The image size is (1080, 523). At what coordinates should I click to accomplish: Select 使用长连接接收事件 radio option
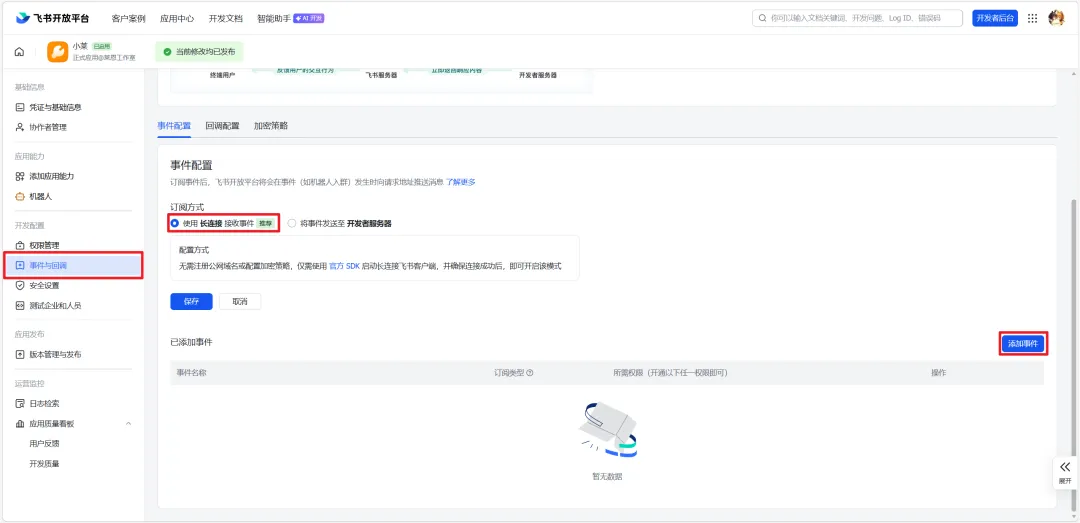click(x=174, y=223)
